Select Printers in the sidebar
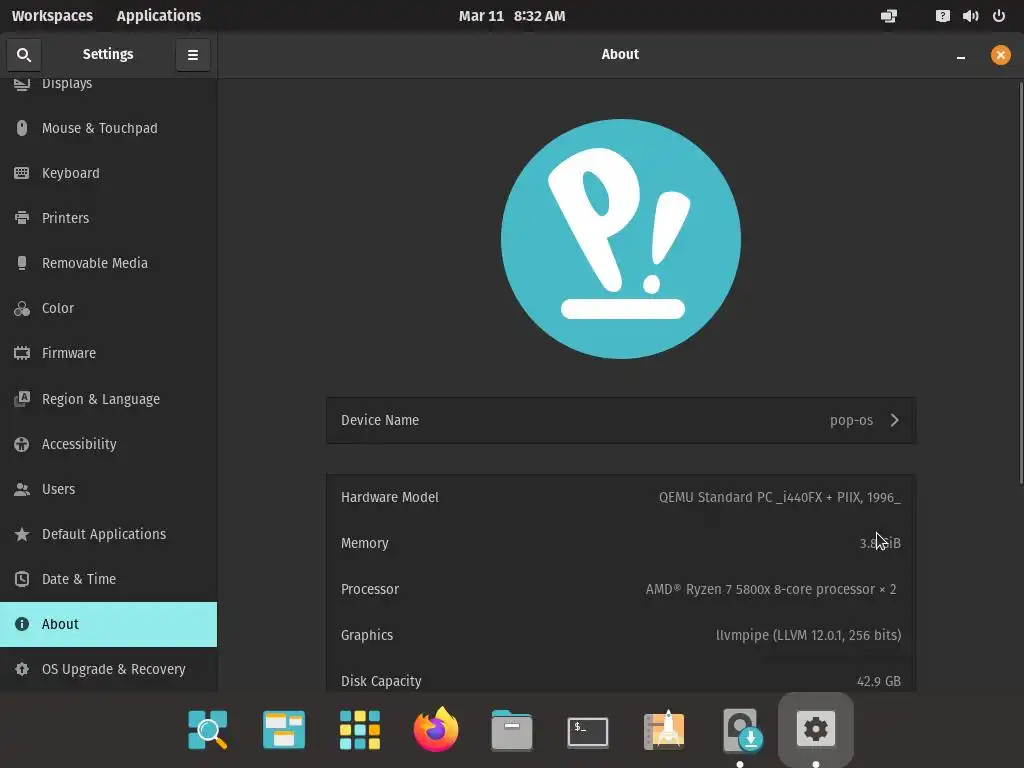This screenshot has width=1024, height=768. 108,219
